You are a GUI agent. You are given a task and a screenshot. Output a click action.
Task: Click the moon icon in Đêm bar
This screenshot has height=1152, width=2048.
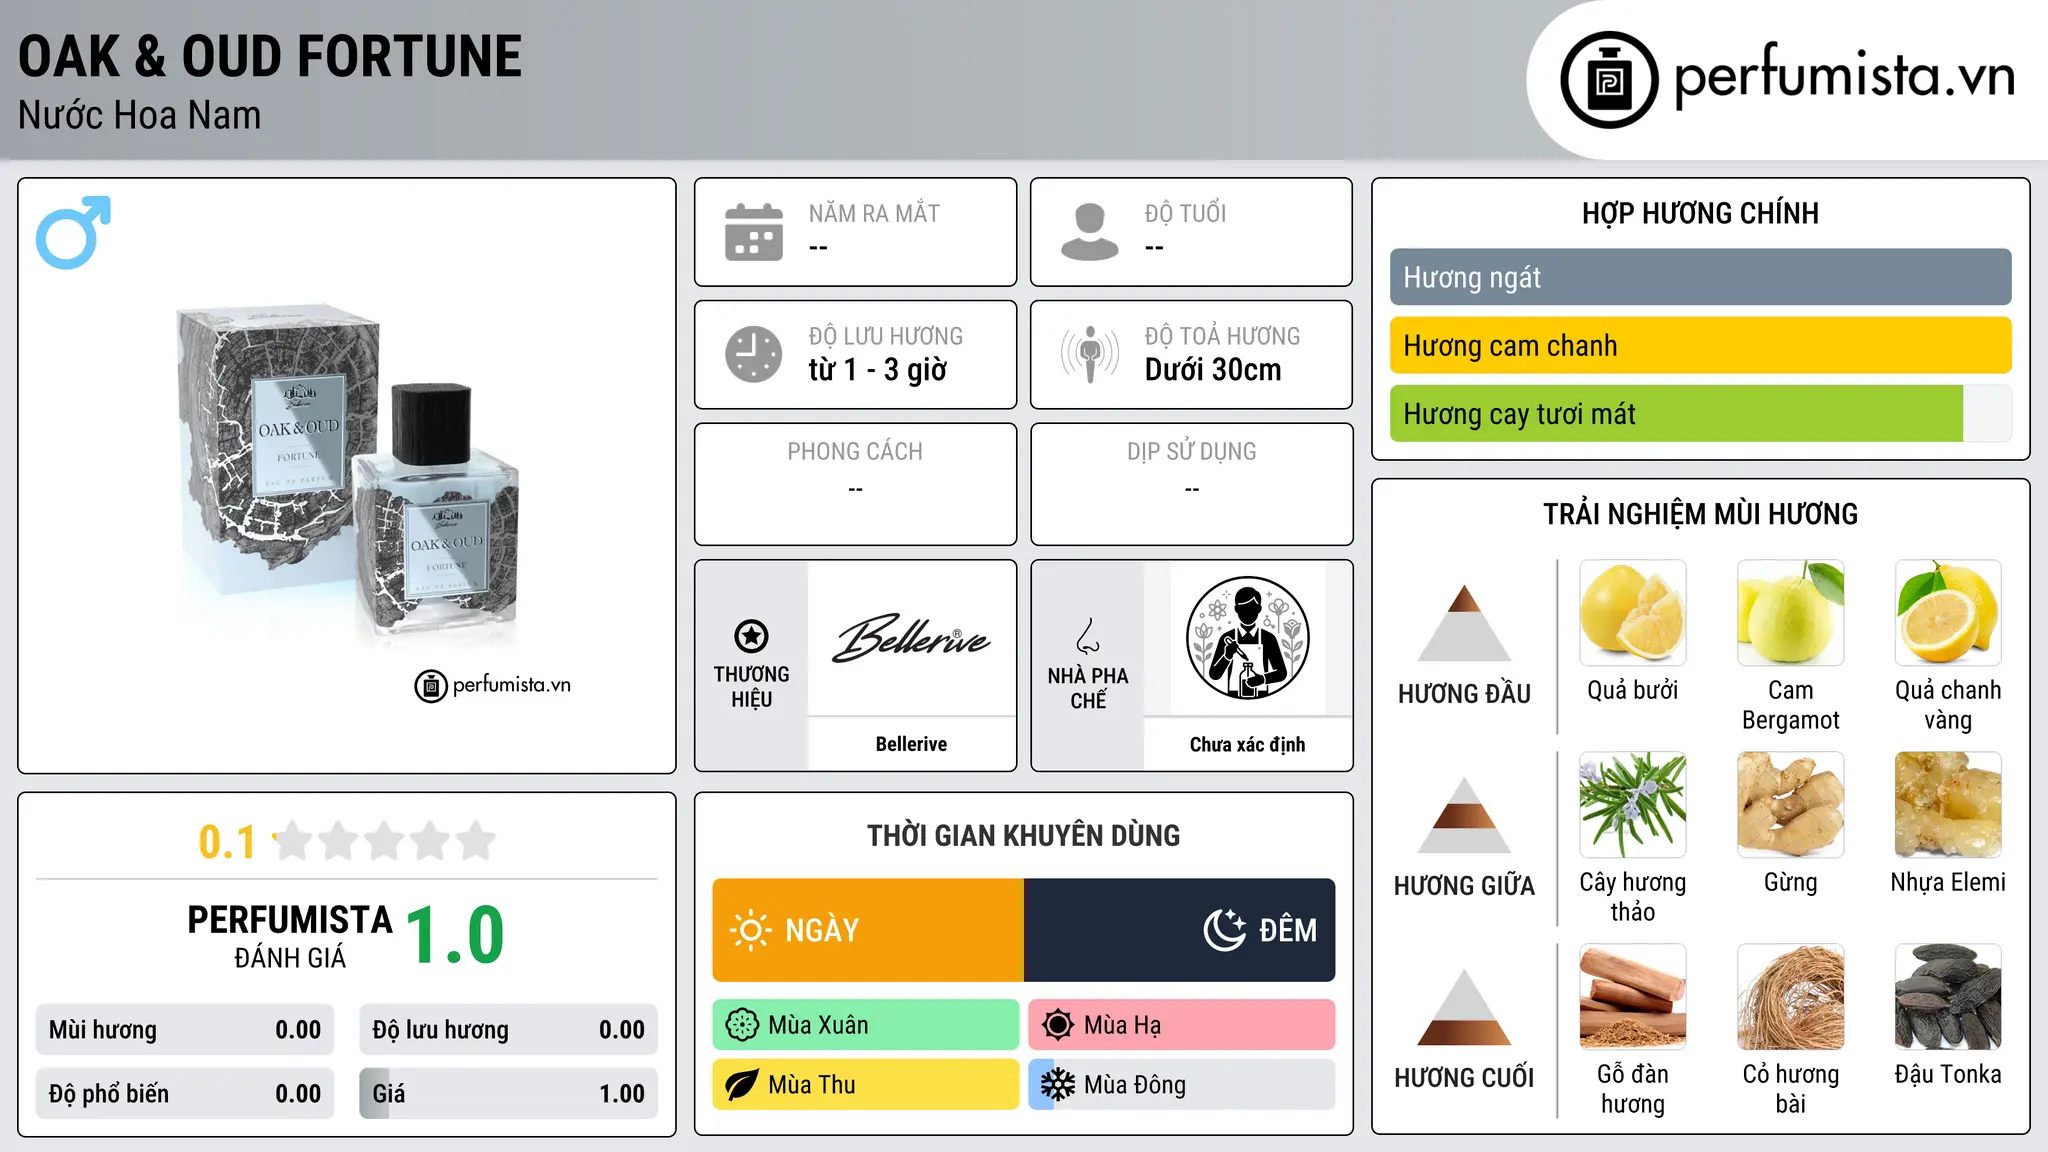tap(1224, 930)
